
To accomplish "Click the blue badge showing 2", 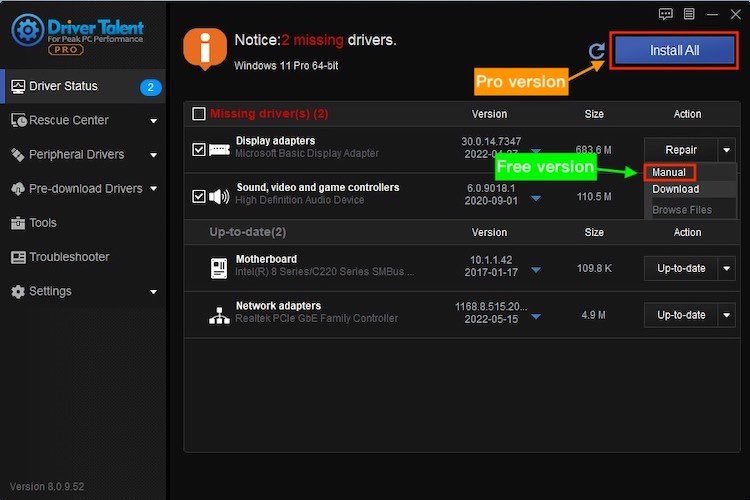I will coord(150,87).
